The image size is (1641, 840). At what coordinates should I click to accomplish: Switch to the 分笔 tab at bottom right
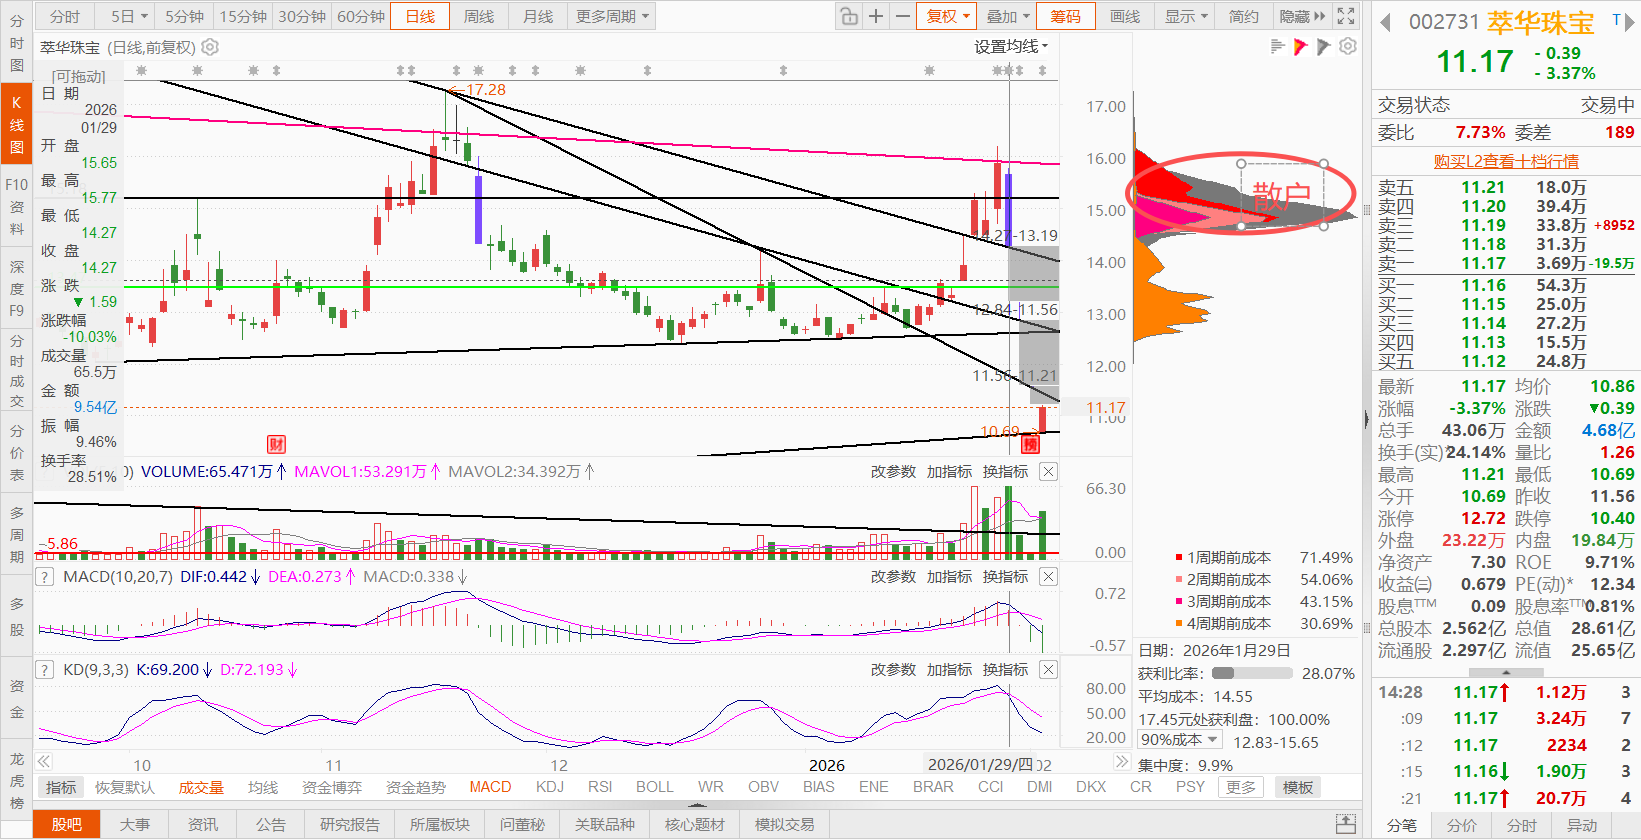pyautogui.click(x=1401, y=825)
